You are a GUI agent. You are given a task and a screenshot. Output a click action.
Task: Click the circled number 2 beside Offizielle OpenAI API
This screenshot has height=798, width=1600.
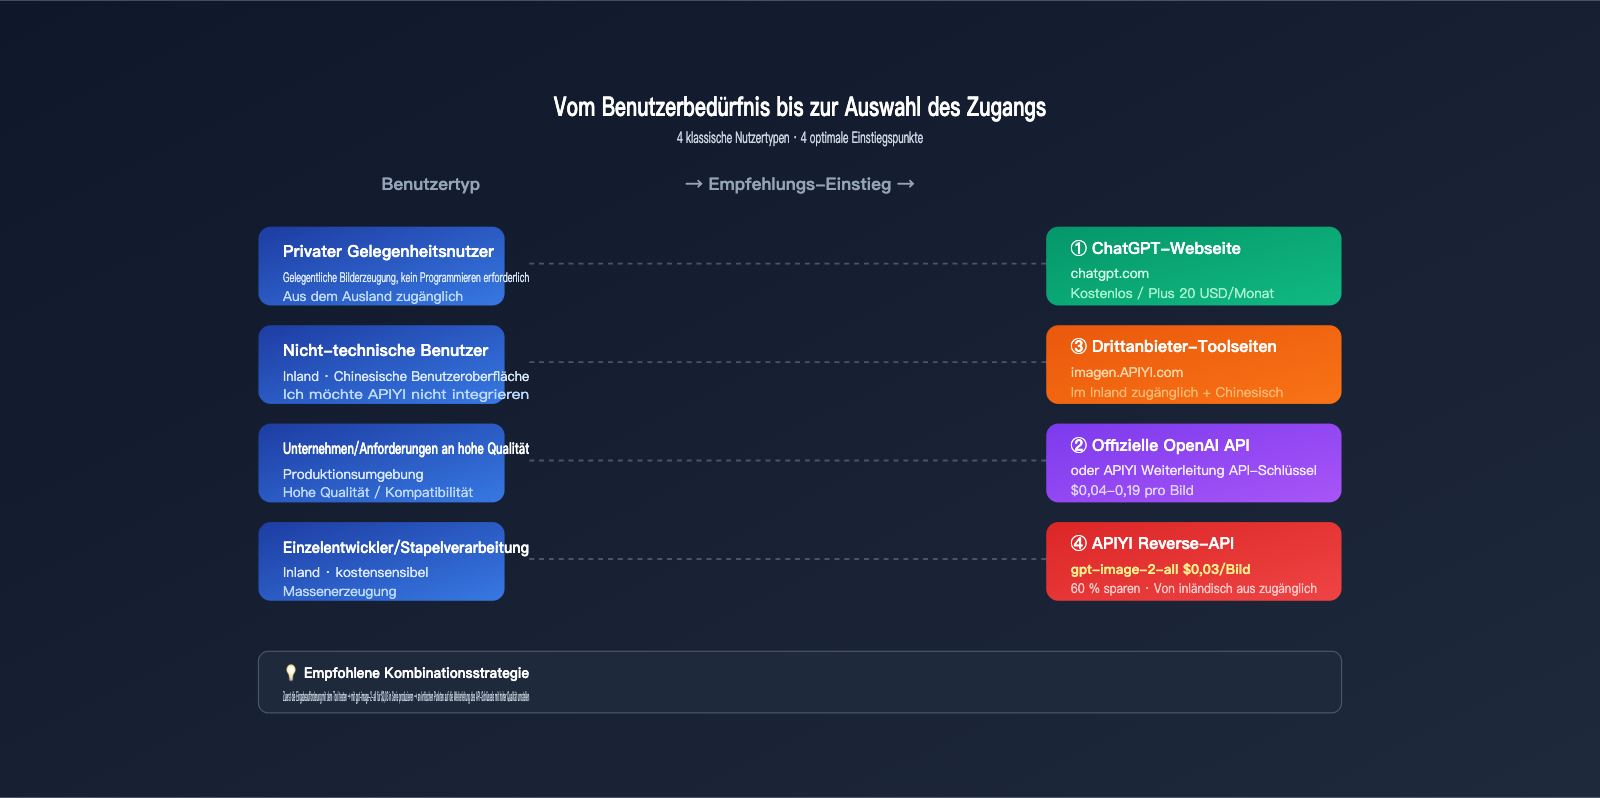(x=1078, y=446)
